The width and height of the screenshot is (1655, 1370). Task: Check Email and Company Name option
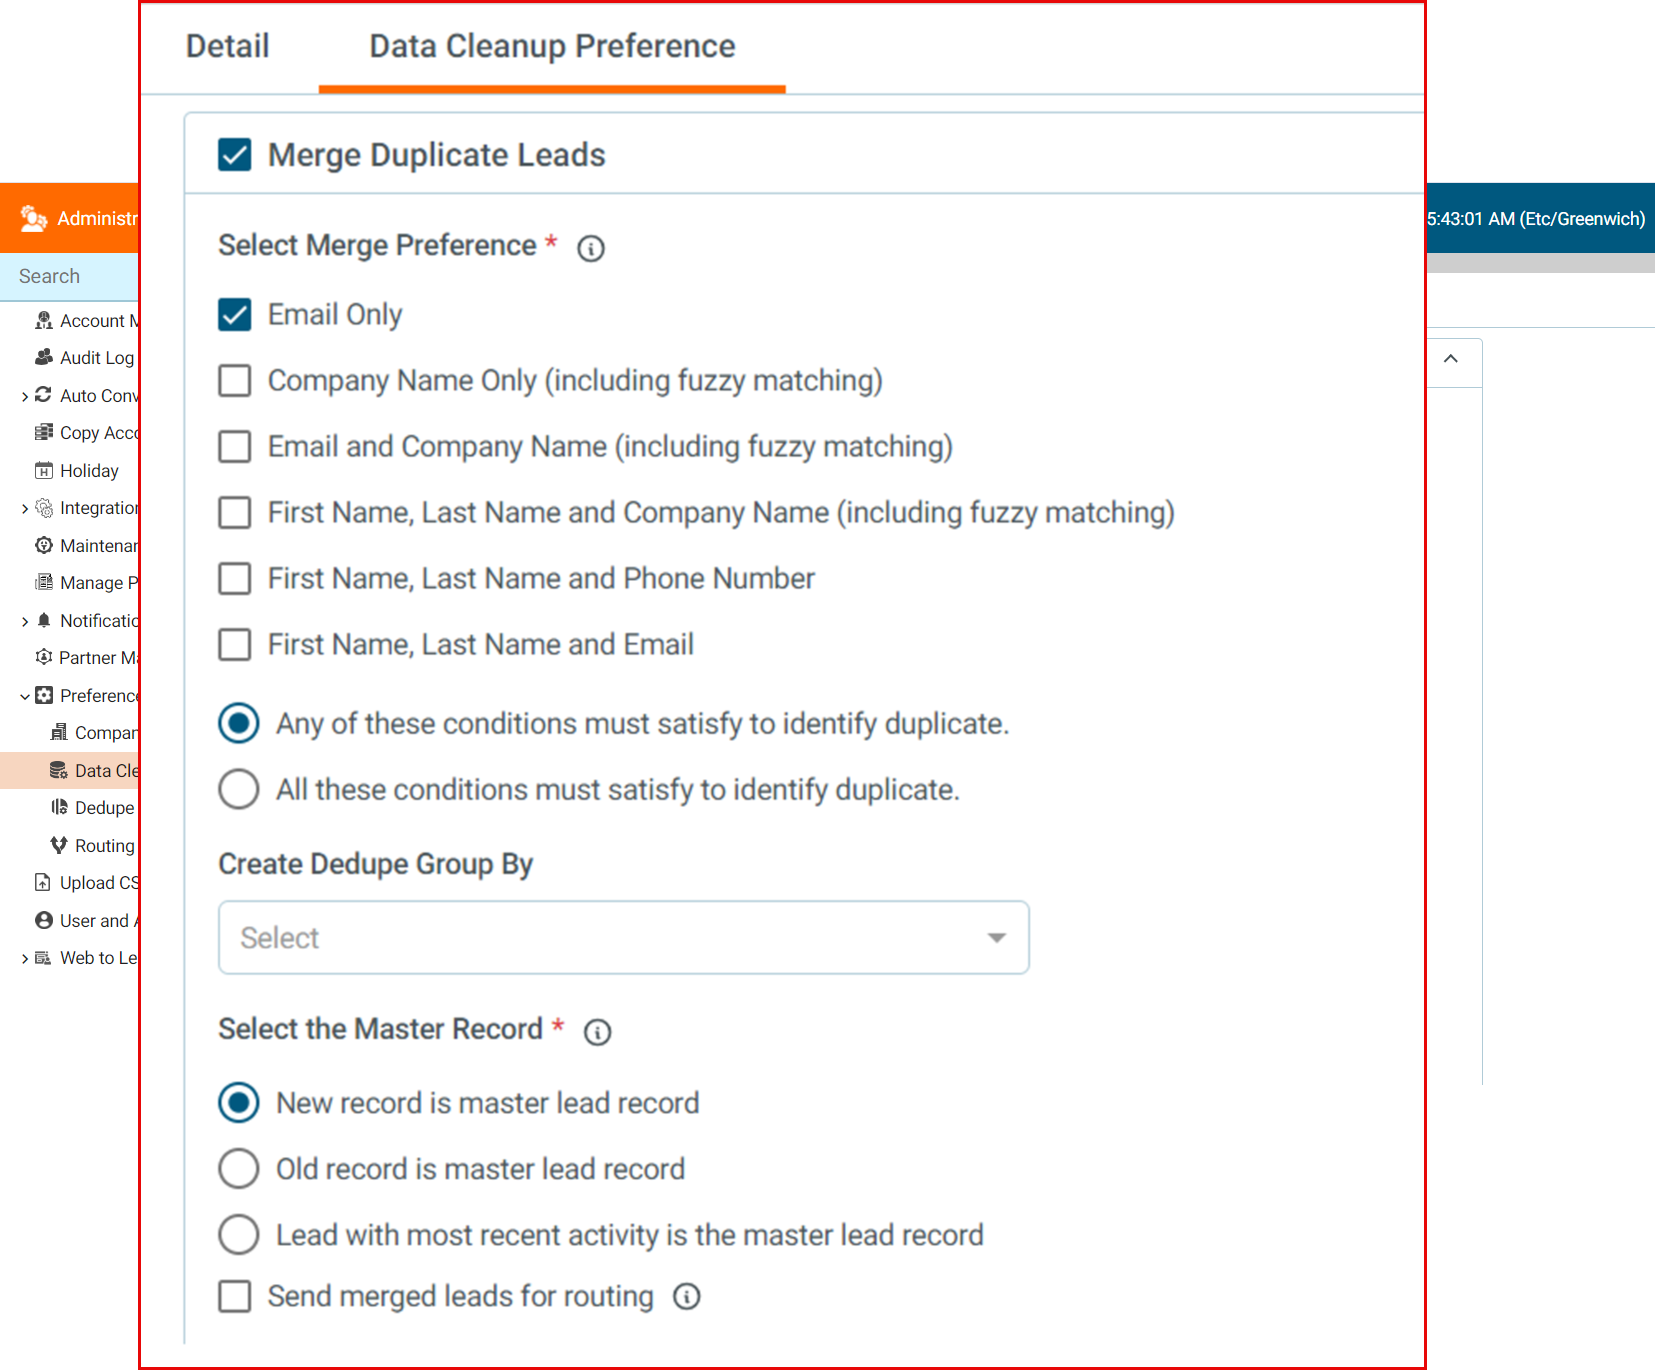pyautogui.click(x=235, y=446)
